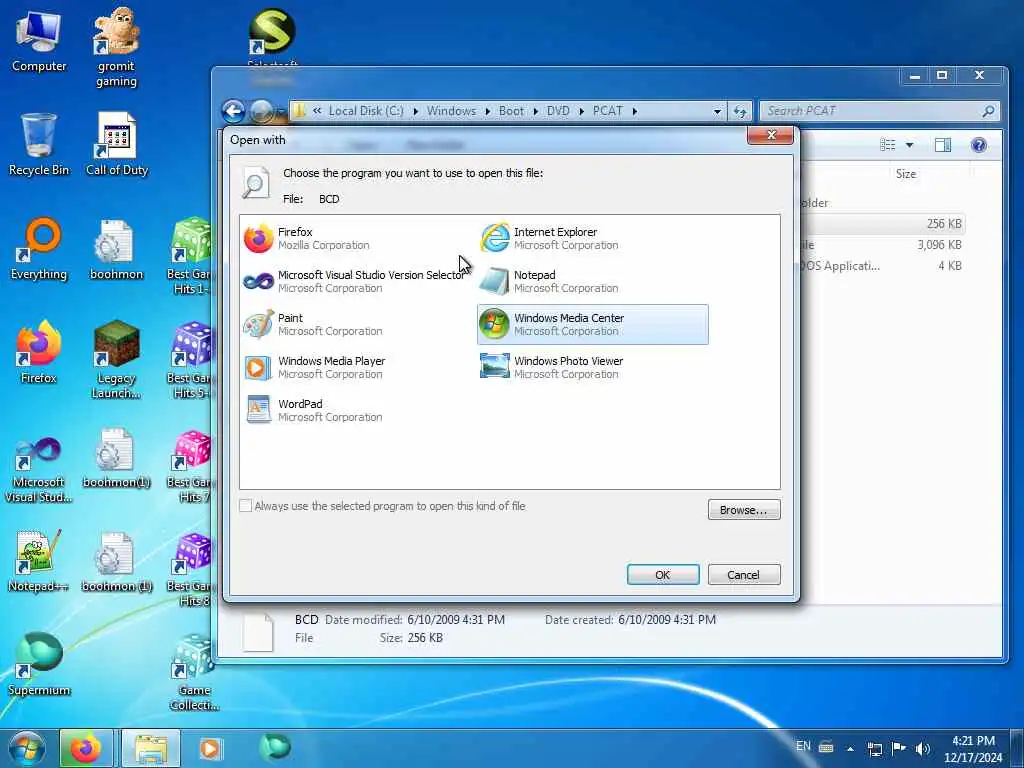The width and height of the screenshot is (1024, 768).
Task: Launch Windows Media Player from taskbar
Action: coord(210,748)
